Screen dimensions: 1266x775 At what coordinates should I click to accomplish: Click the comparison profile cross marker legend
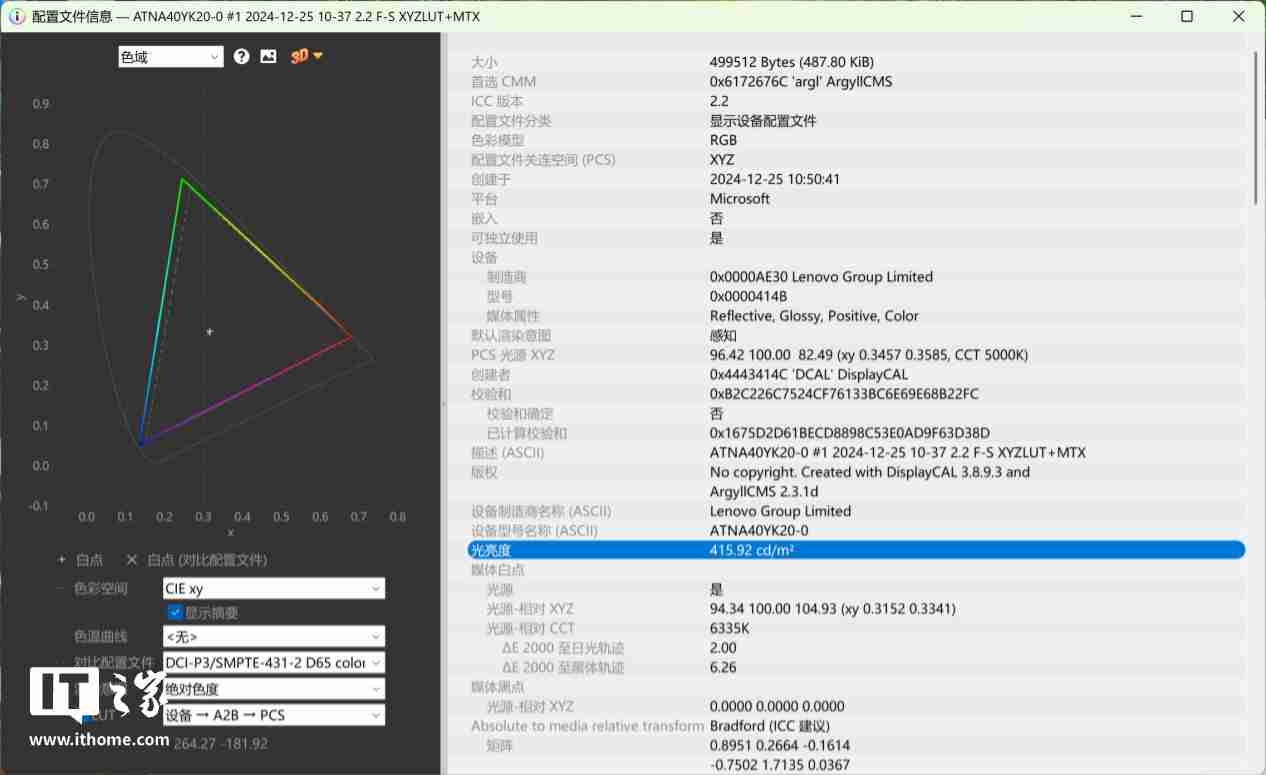pos(131,560)
